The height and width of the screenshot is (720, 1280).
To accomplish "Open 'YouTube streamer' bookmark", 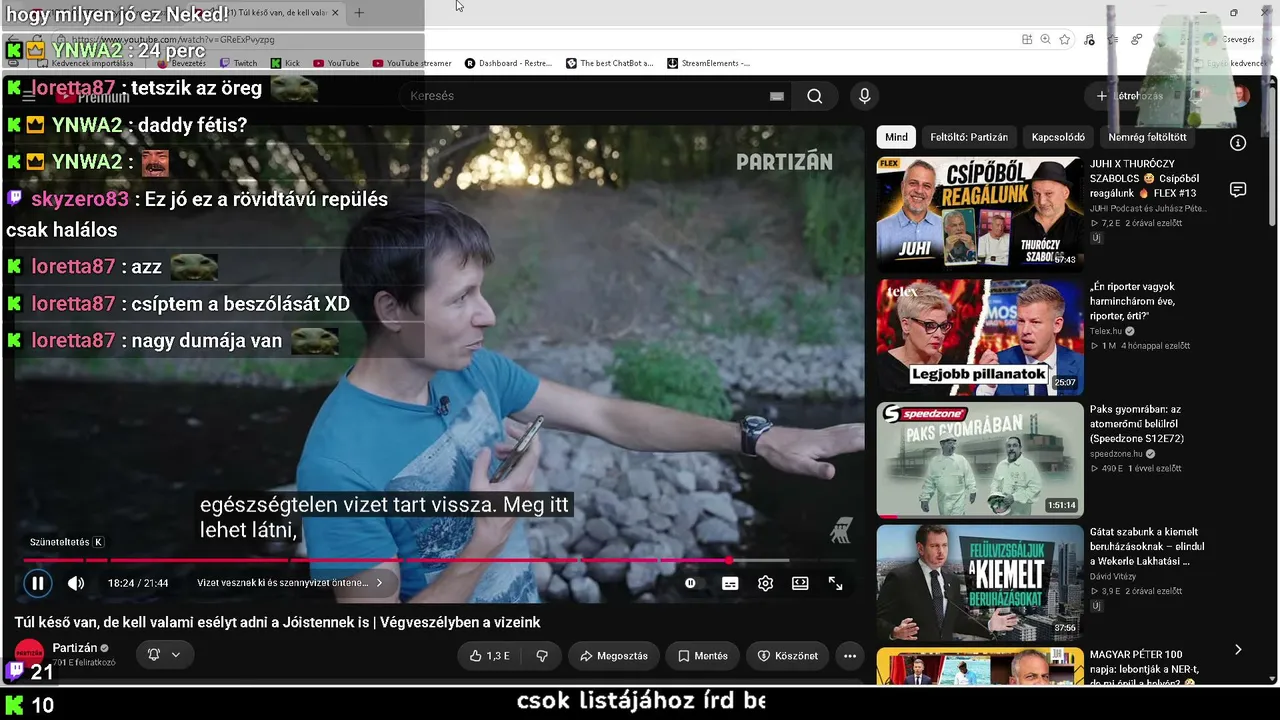I will pos(412,63).
